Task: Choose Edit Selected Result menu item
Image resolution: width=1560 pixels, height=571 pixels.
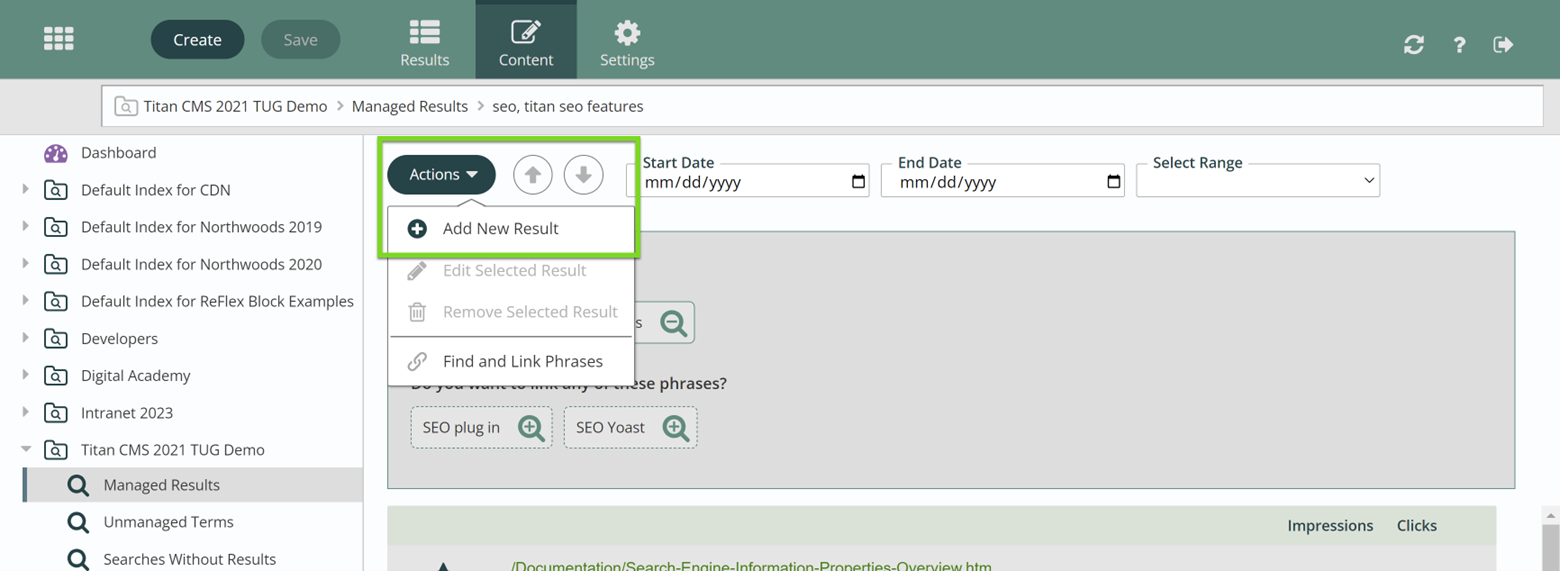Action: pos(511,270)
